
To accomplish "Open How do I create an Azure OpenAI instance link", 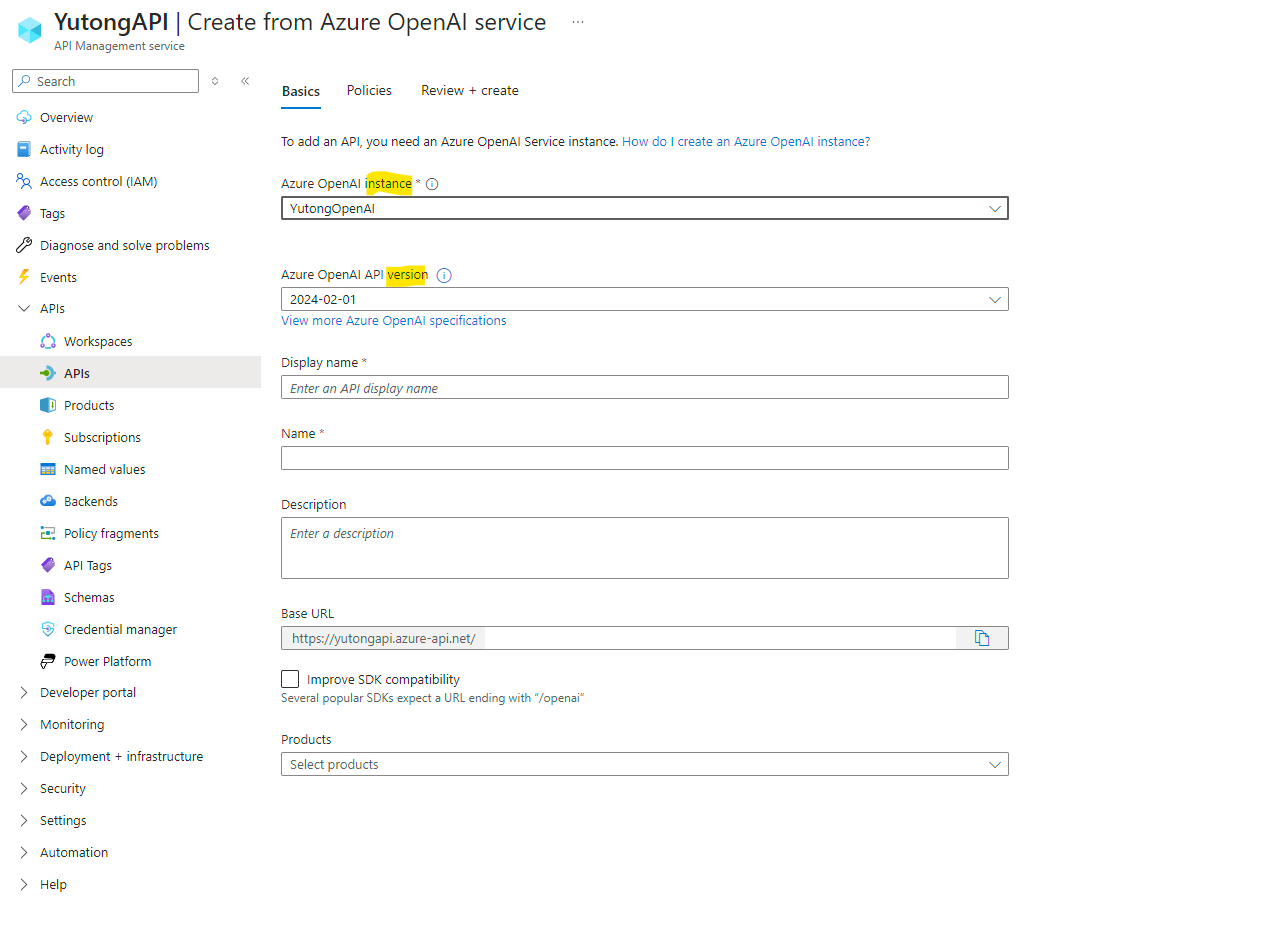I will 746,142.
